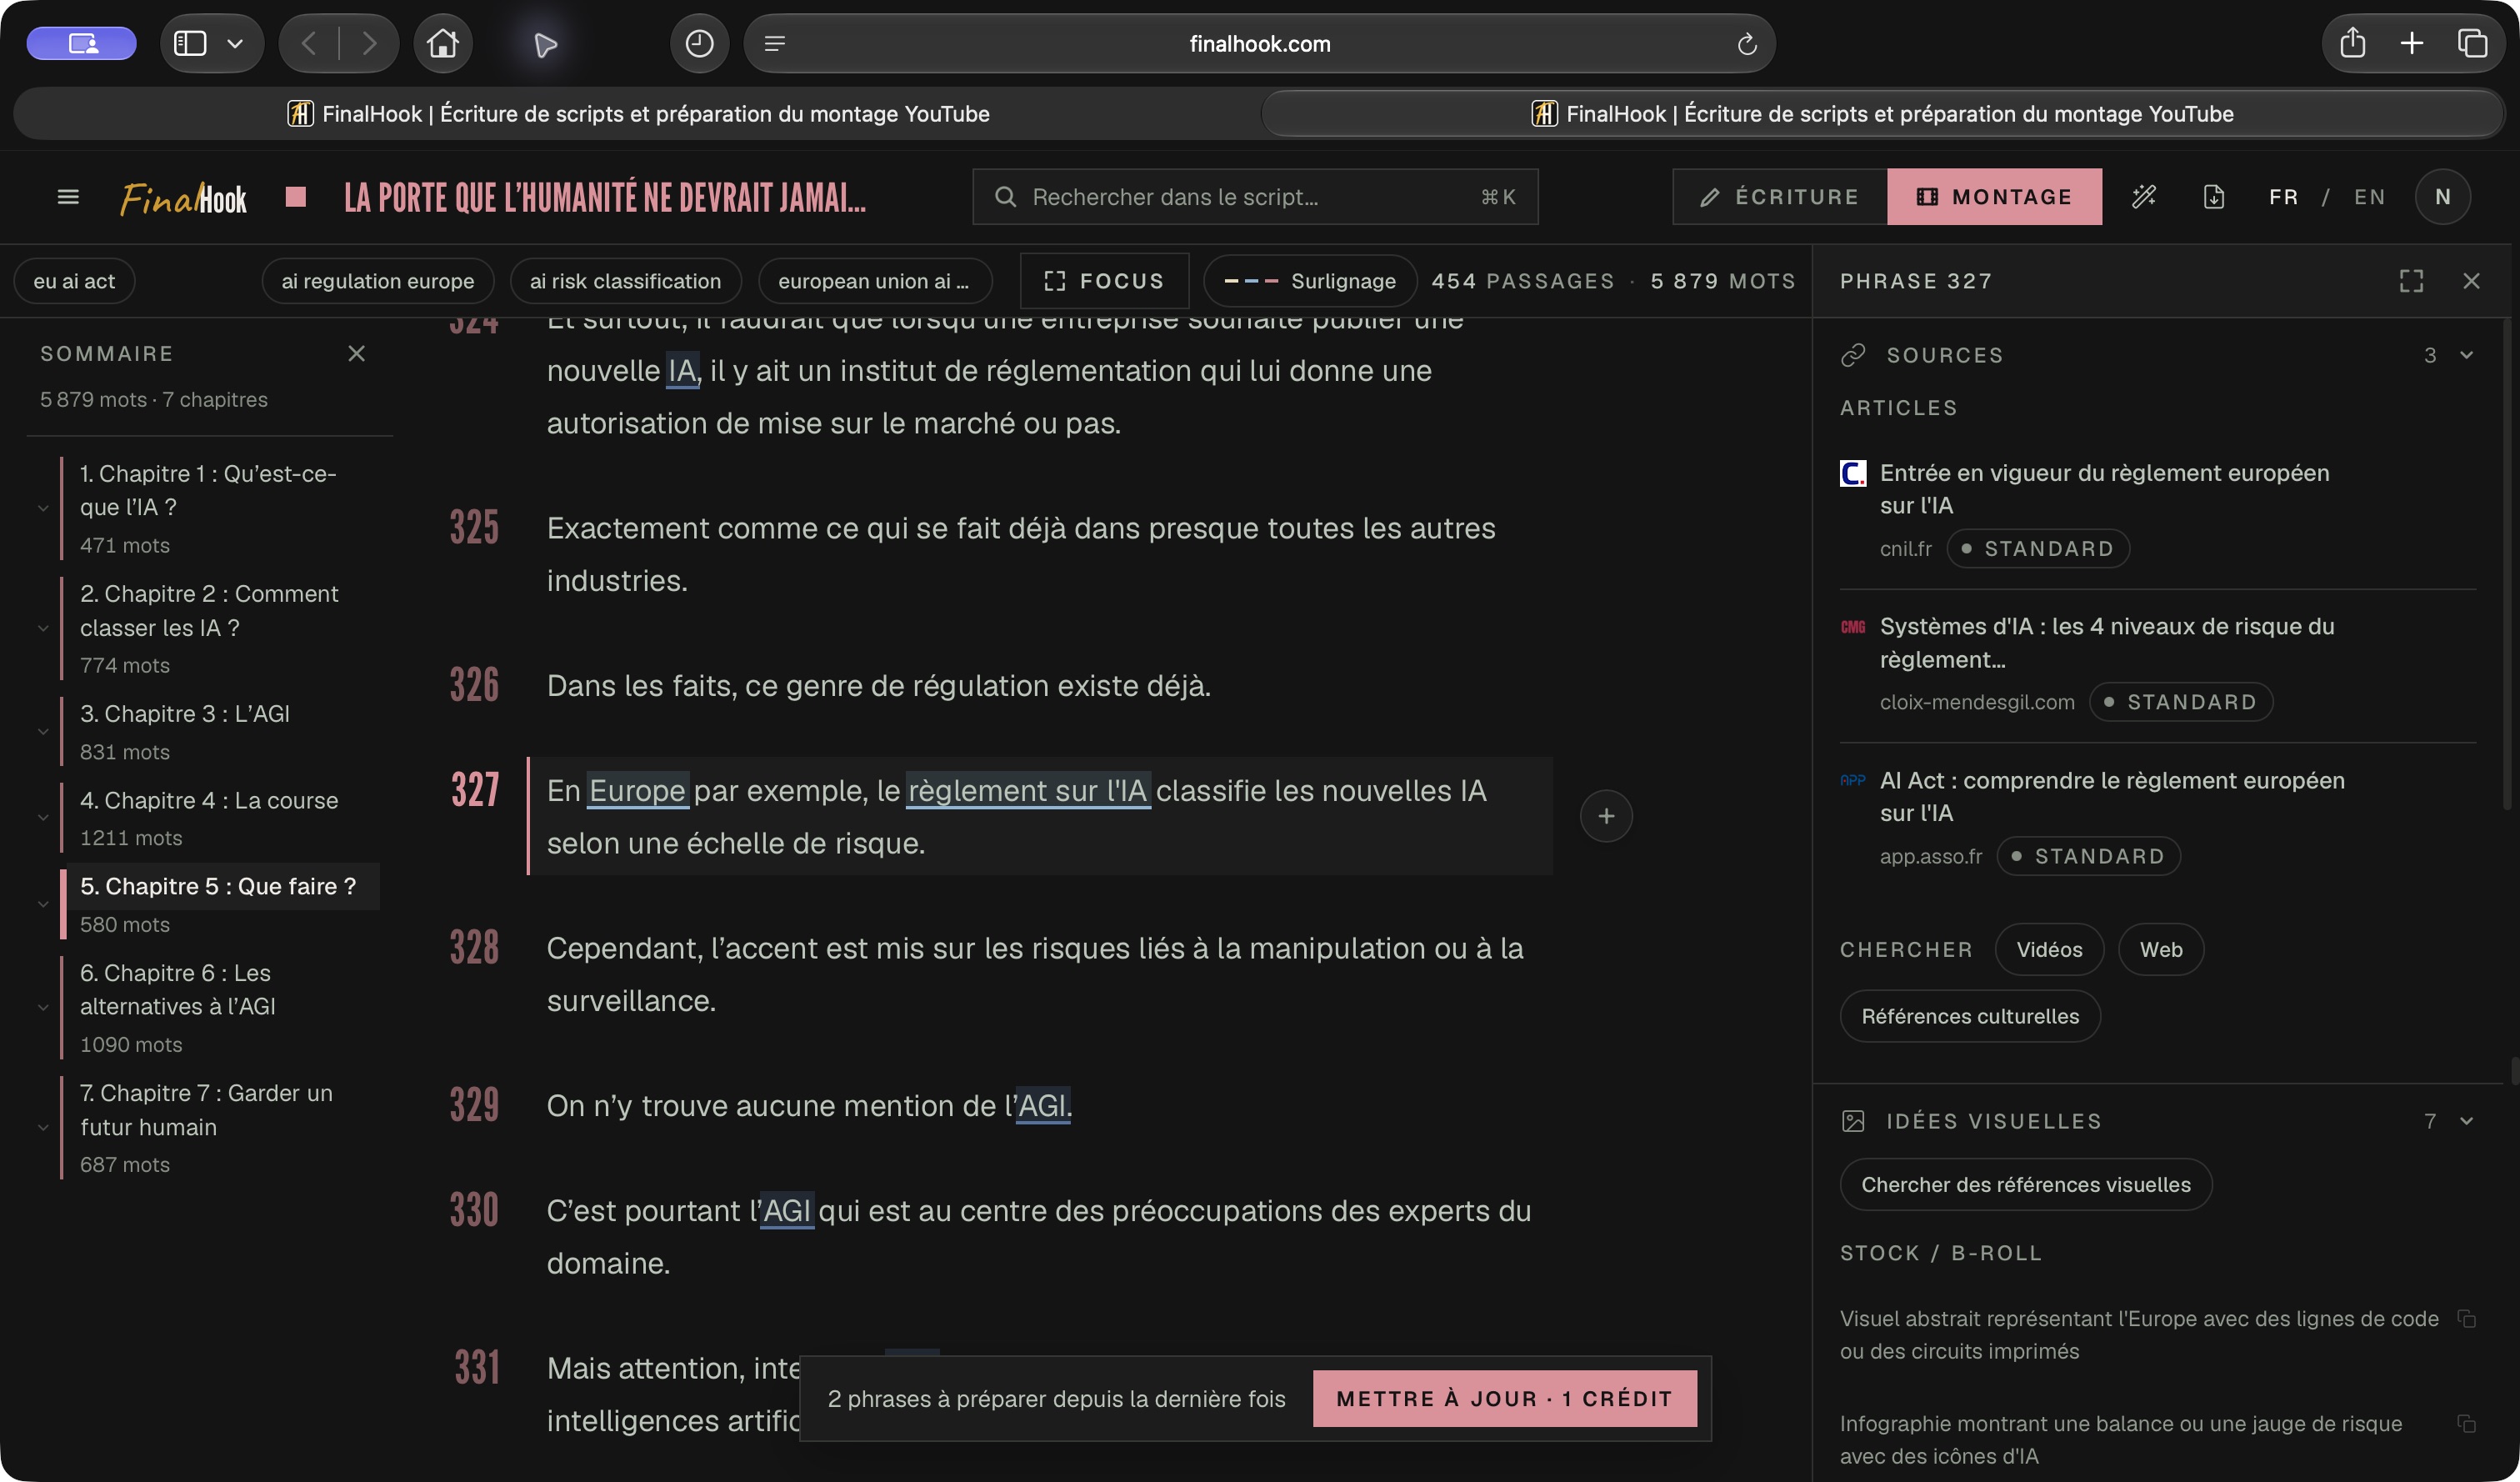Viewport: 2520px width, 1482px height.
Task: Go forward in browser history
Action: [369, 44]
